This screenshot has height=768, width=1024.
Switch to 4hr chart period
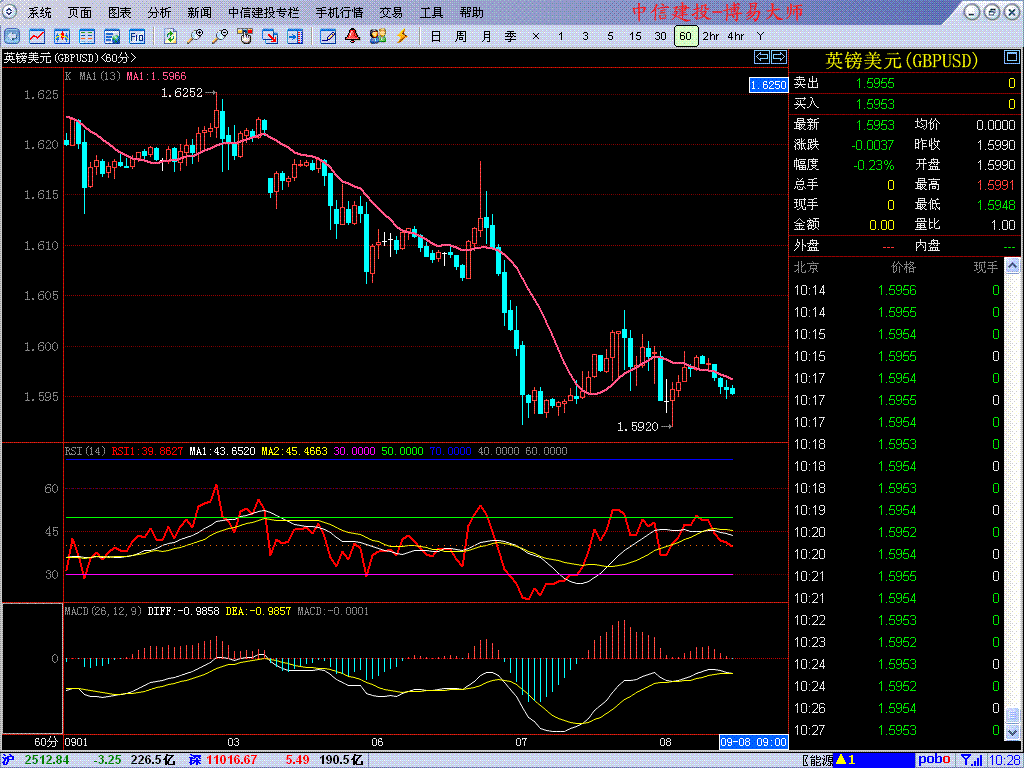click(735, 36)
